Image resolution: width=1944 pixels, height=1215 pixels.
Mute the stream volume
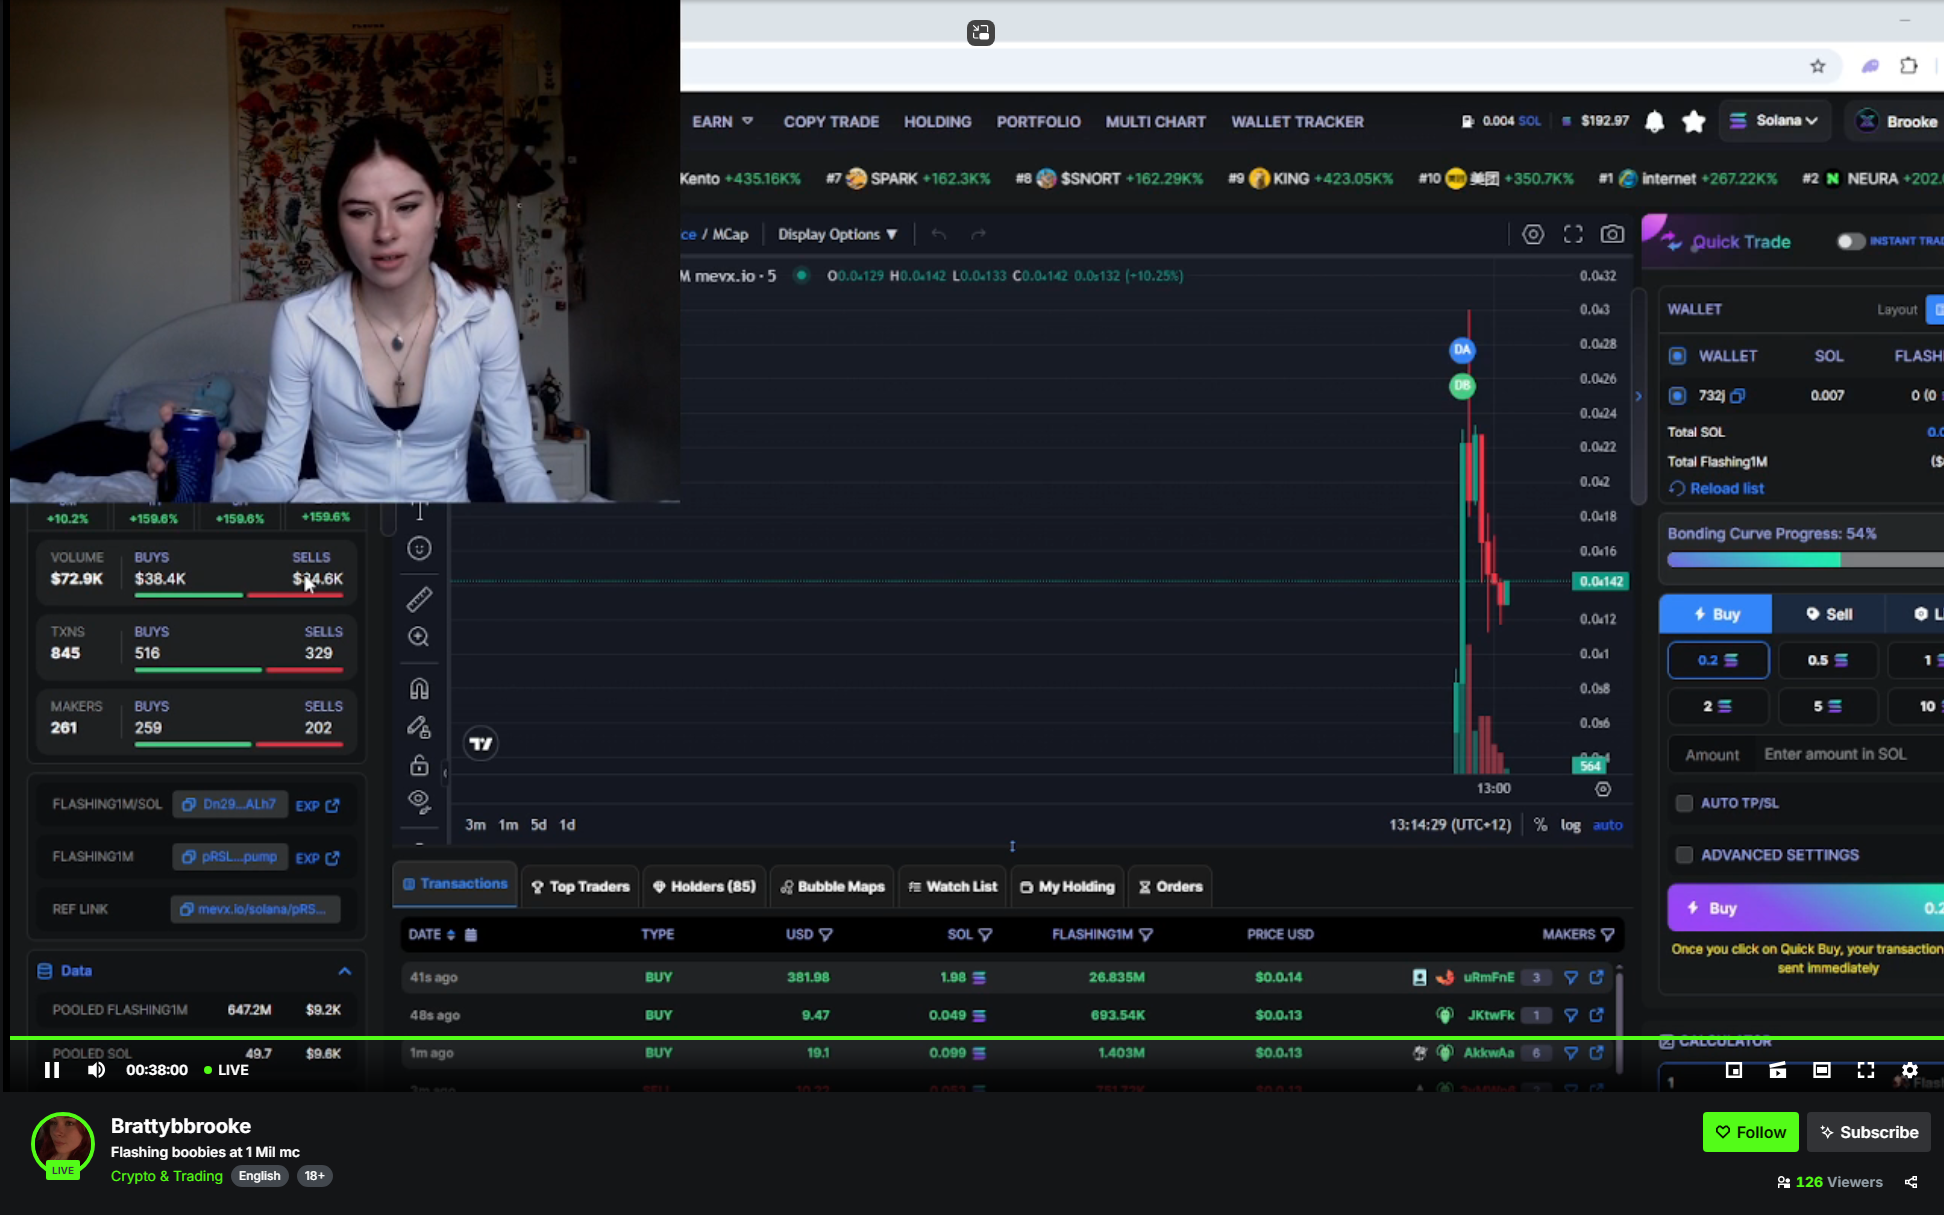click(96, 1070)
